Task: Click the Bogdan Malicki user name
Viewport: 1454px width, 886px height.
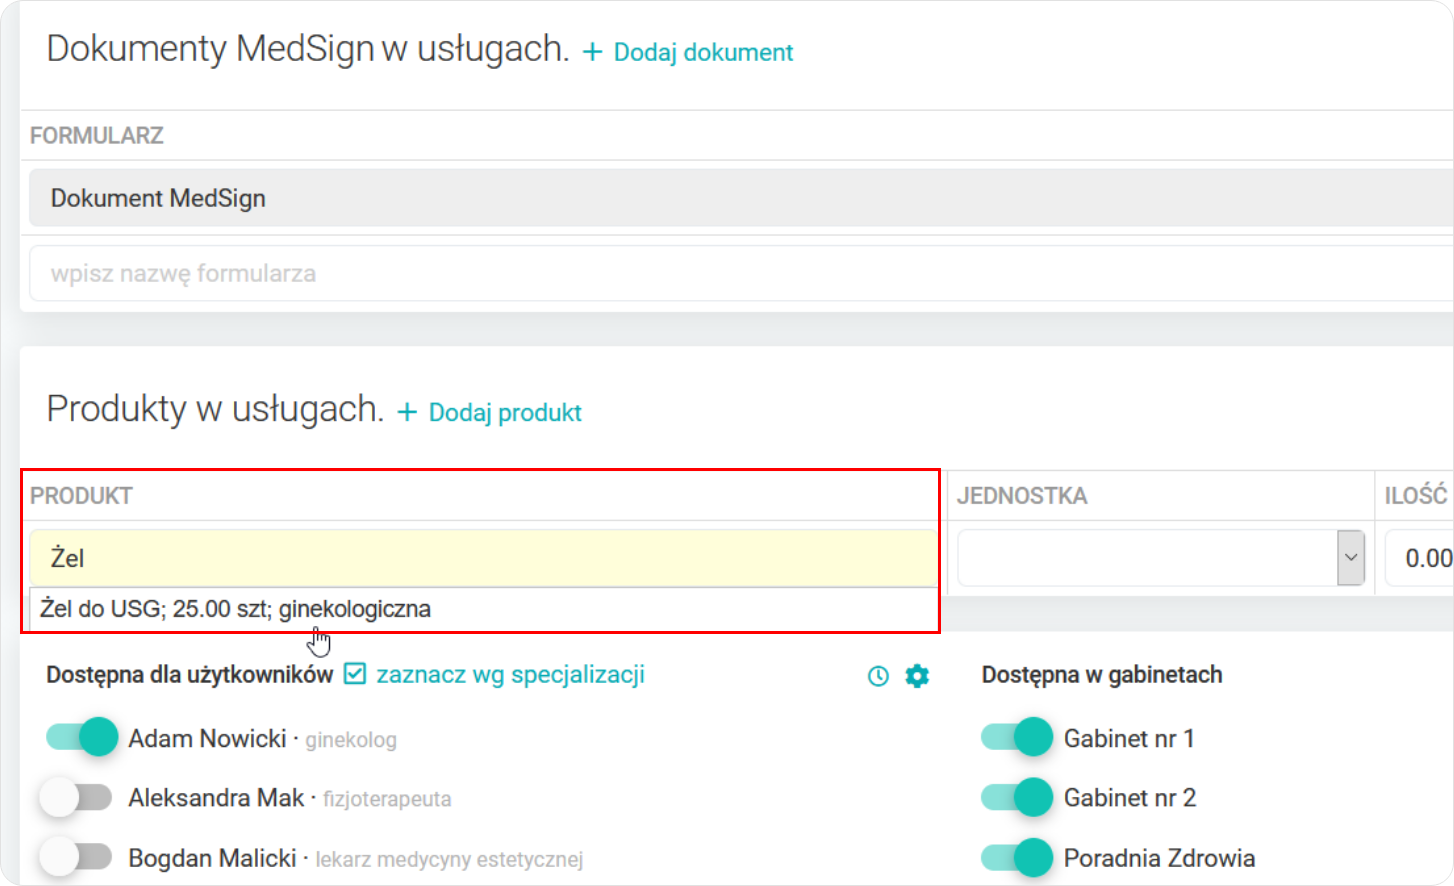Action: click(212, 858)
